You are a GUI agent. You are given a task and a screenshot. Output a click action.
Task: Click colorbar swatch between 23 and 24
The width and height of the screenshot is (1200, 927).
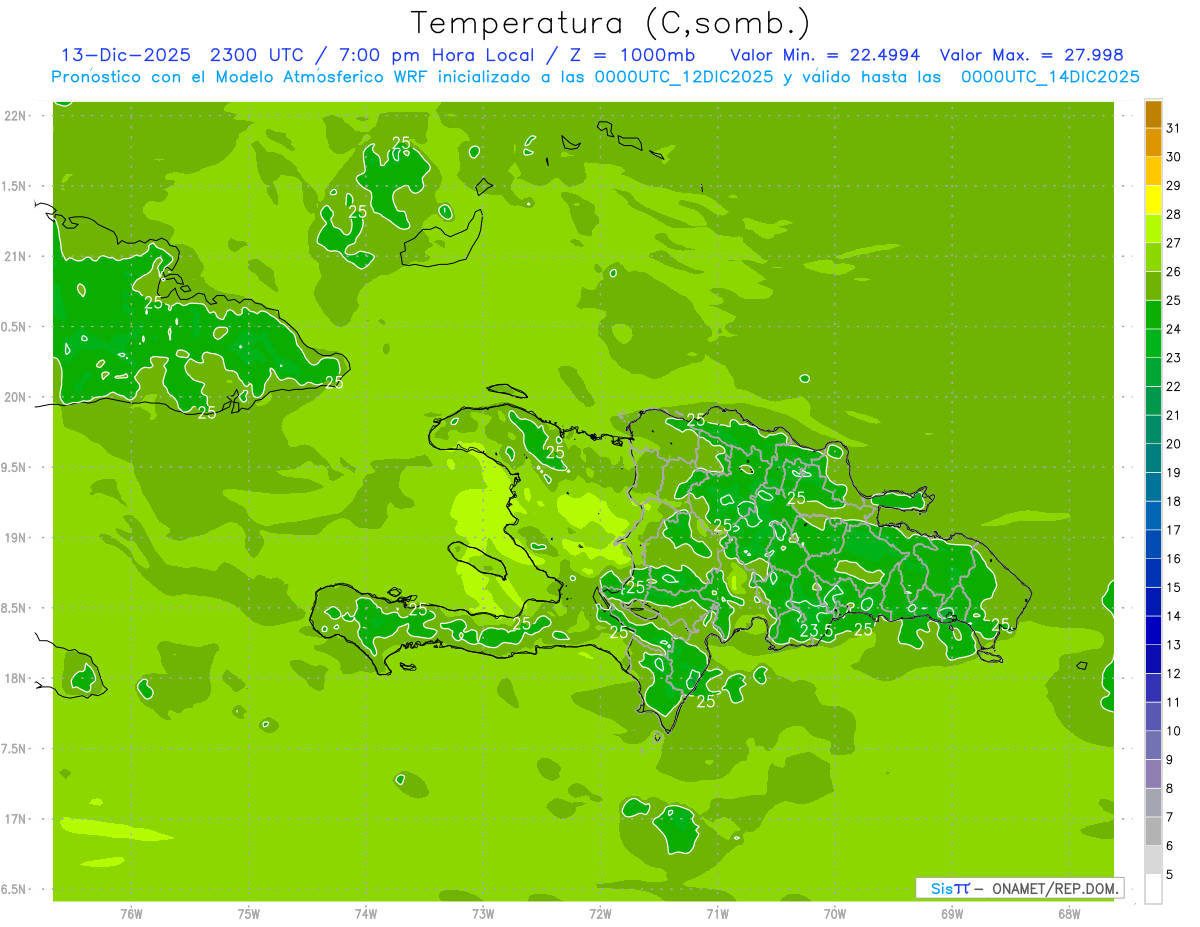point(1153,343)
